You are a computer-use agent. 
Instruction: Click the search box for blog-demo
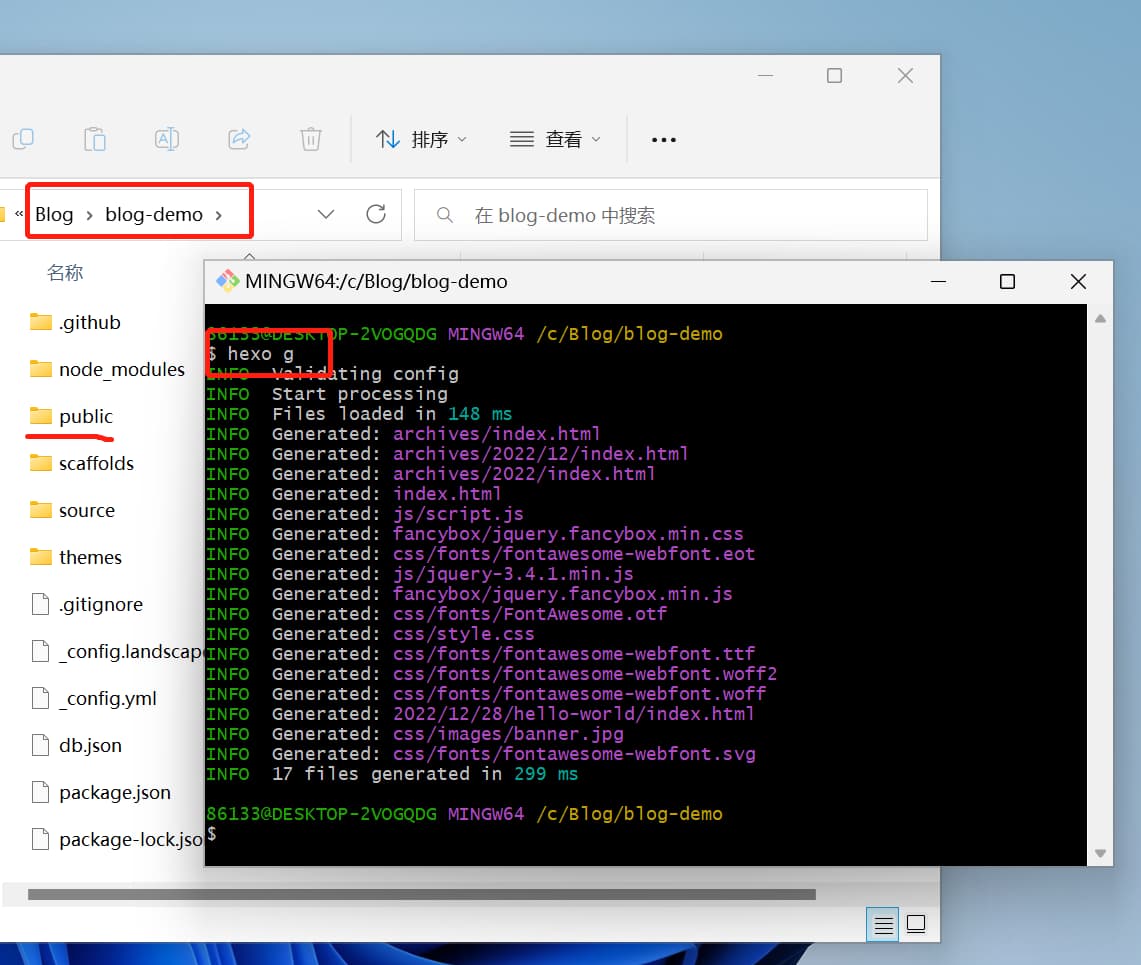[x=670, y=215]
